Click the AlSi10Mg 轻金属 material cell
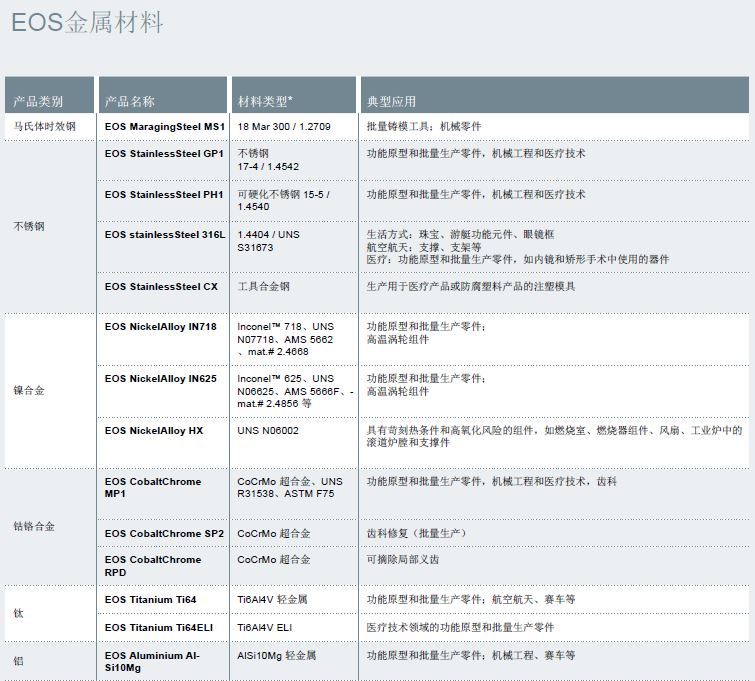The width and height of the screenshot is (755, 681). click(x=276, y=655)
